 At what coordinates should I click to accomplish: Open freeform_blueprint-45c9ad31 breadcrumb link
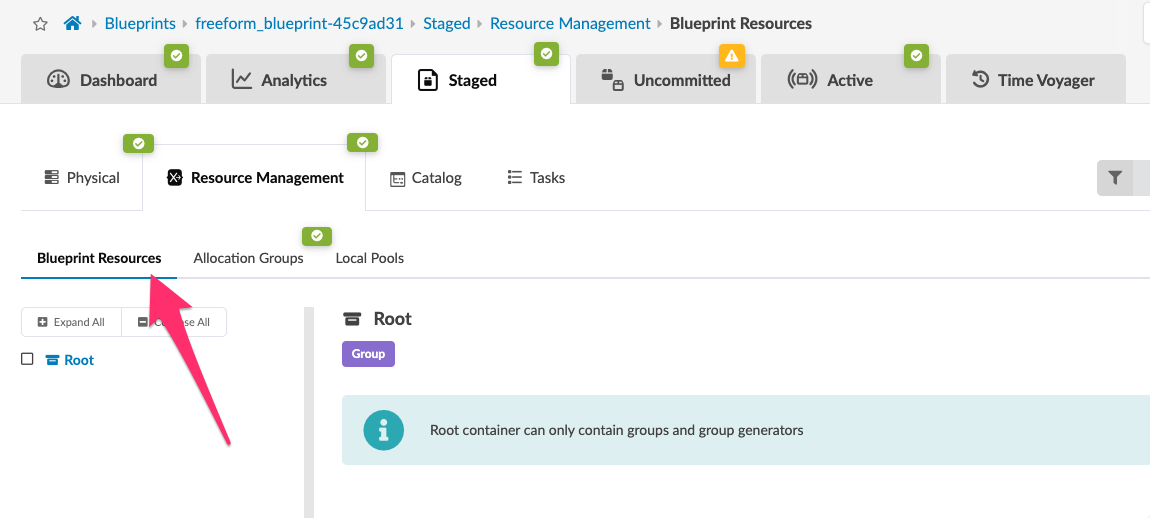tap(299, 23)
